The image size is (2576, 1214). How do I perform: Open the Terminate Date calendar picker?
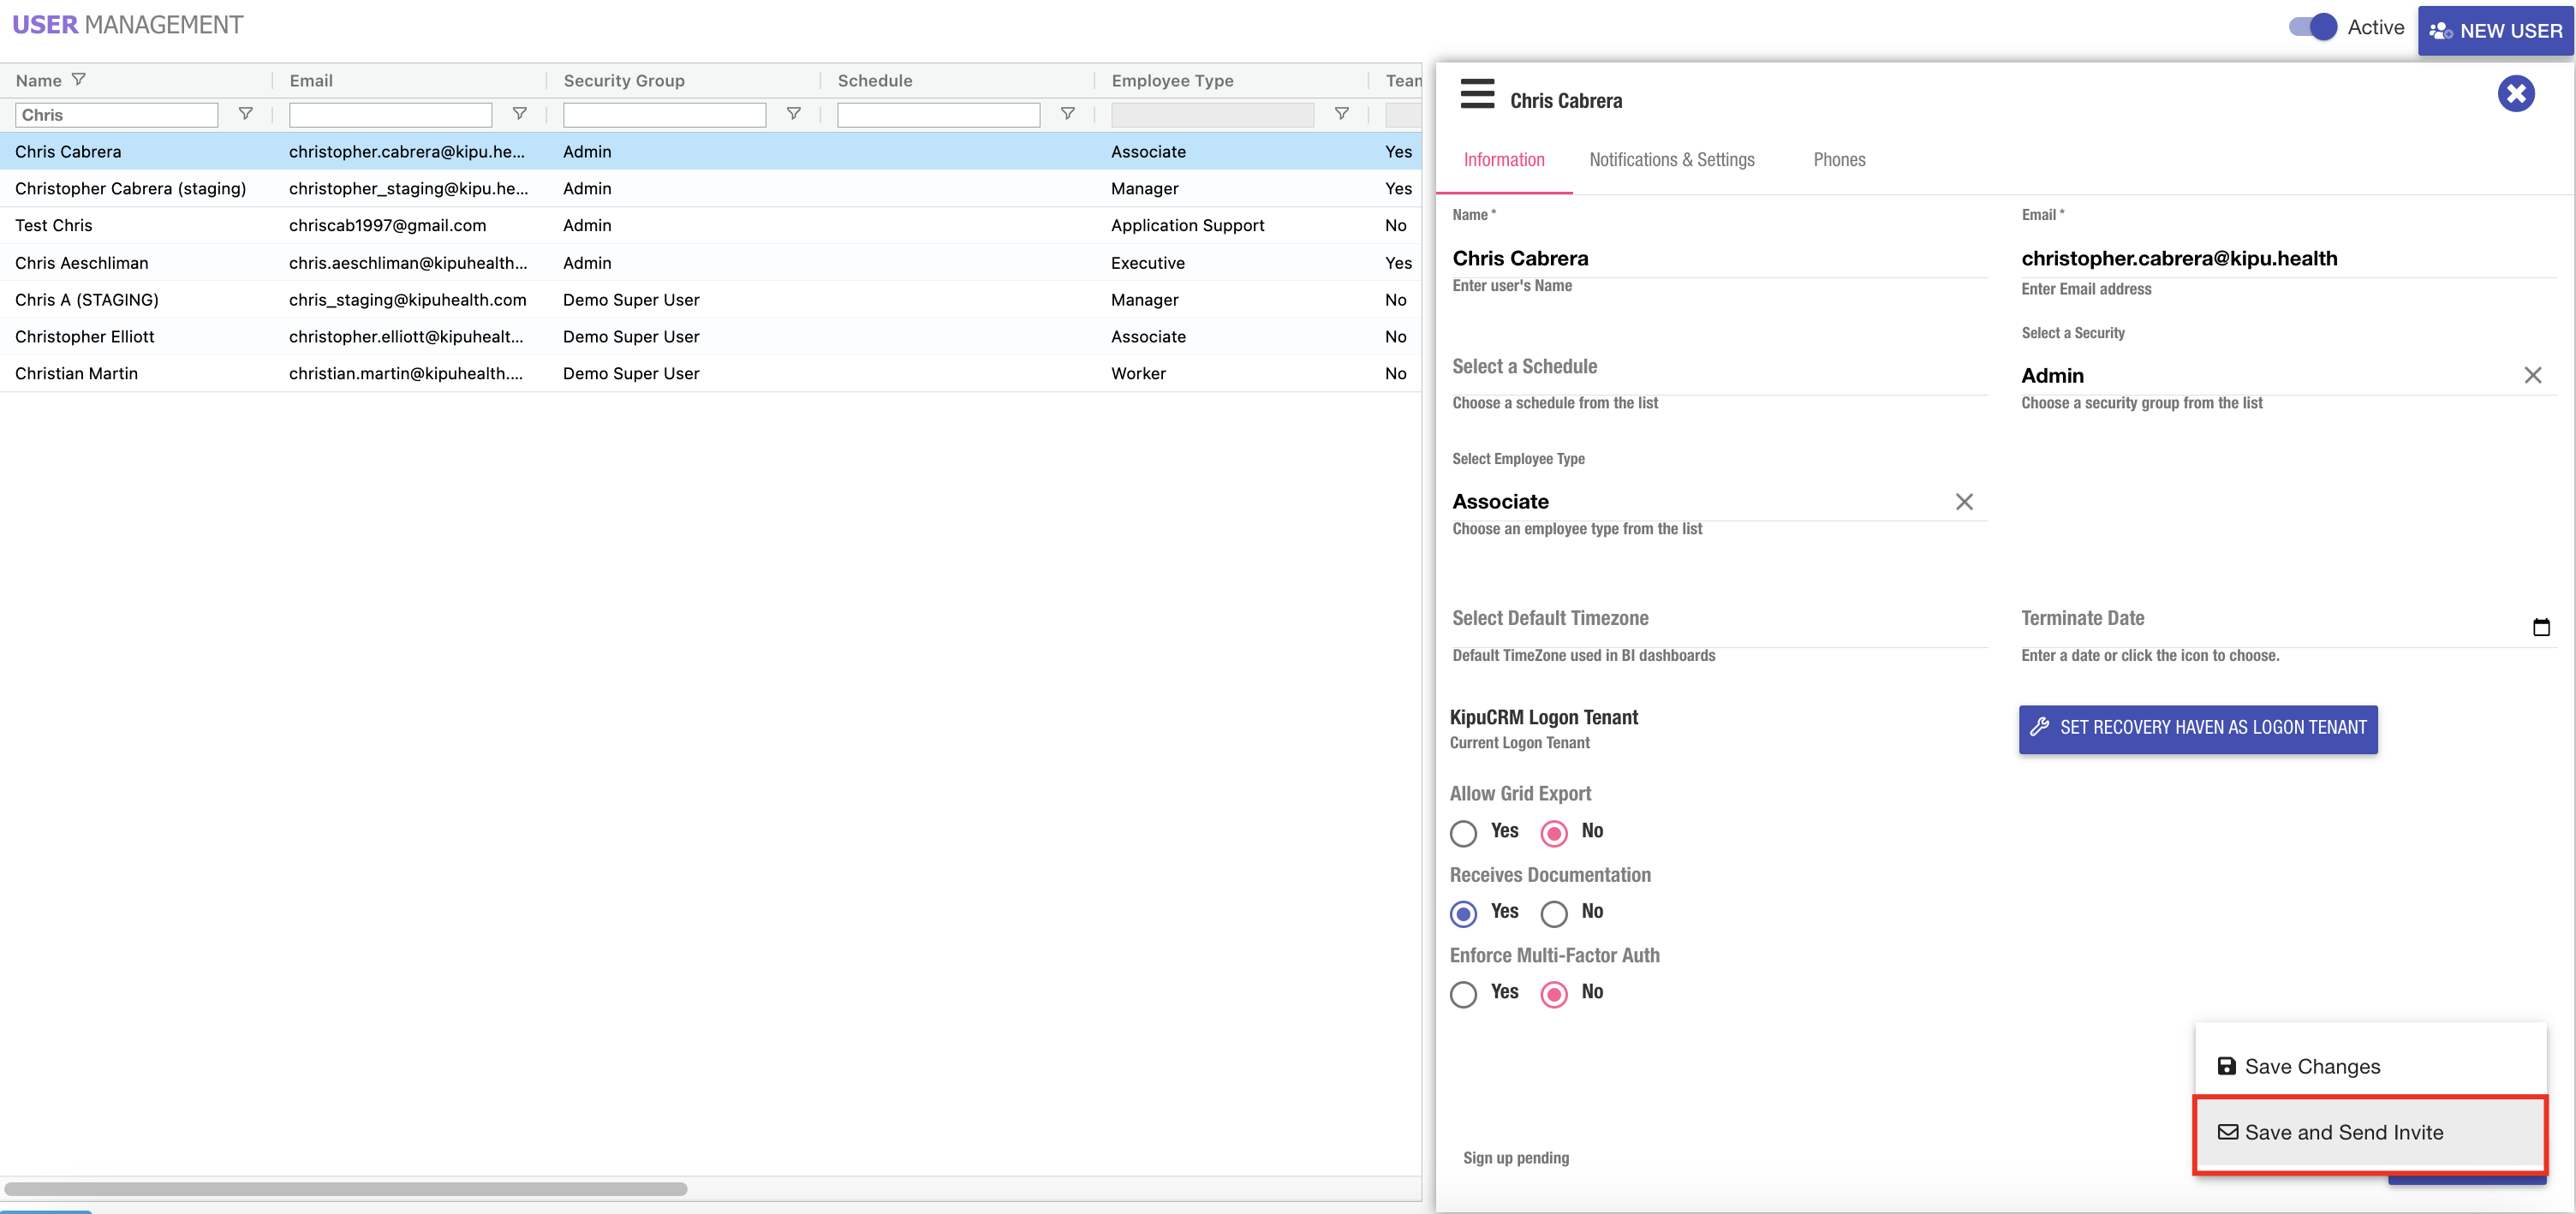coord(2540,627)
